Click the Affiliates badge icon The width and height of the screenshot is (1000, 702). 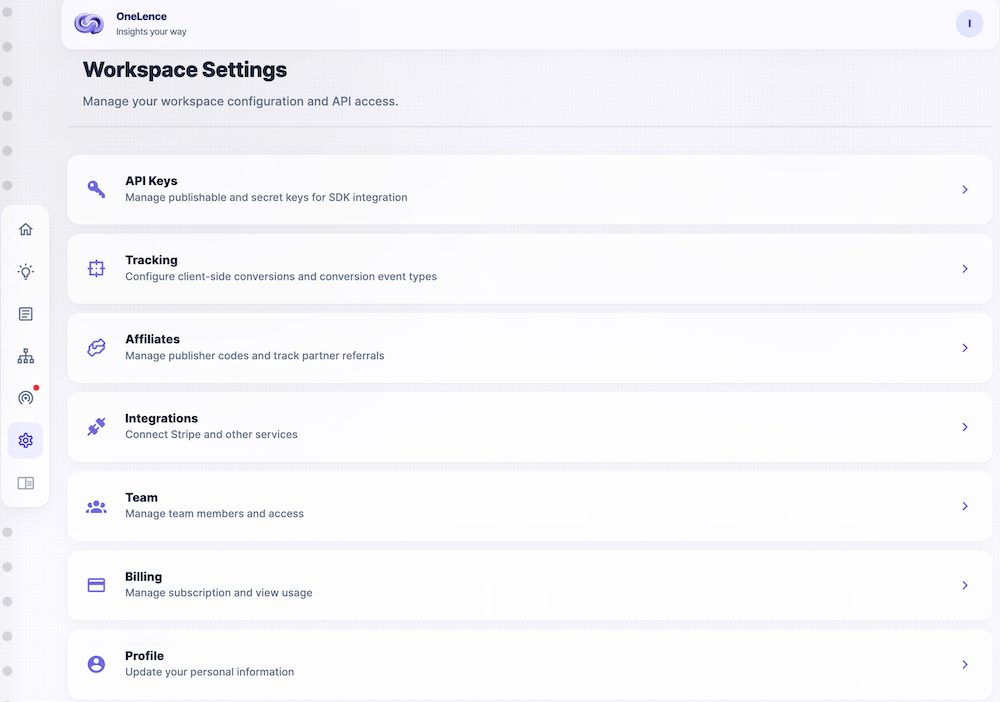pyautogui.click(x=96, y=347)
